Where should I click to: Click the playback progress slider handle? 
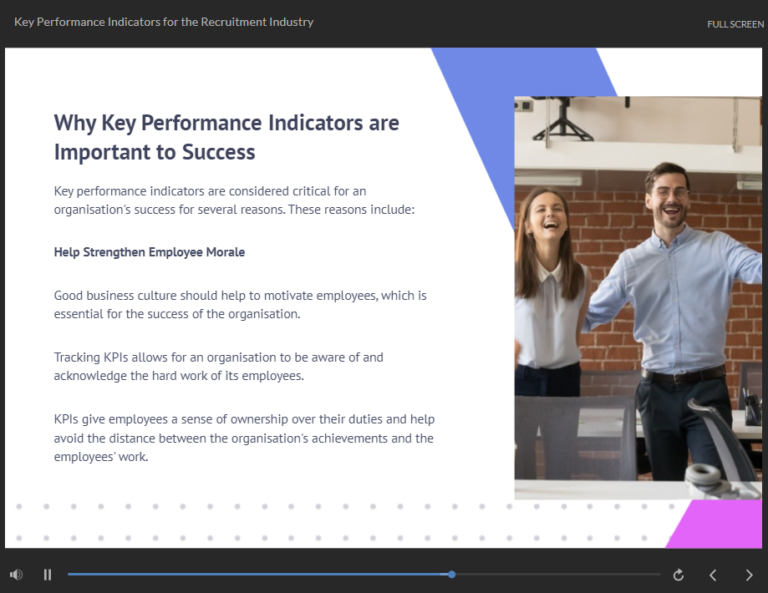coord(452,574)
